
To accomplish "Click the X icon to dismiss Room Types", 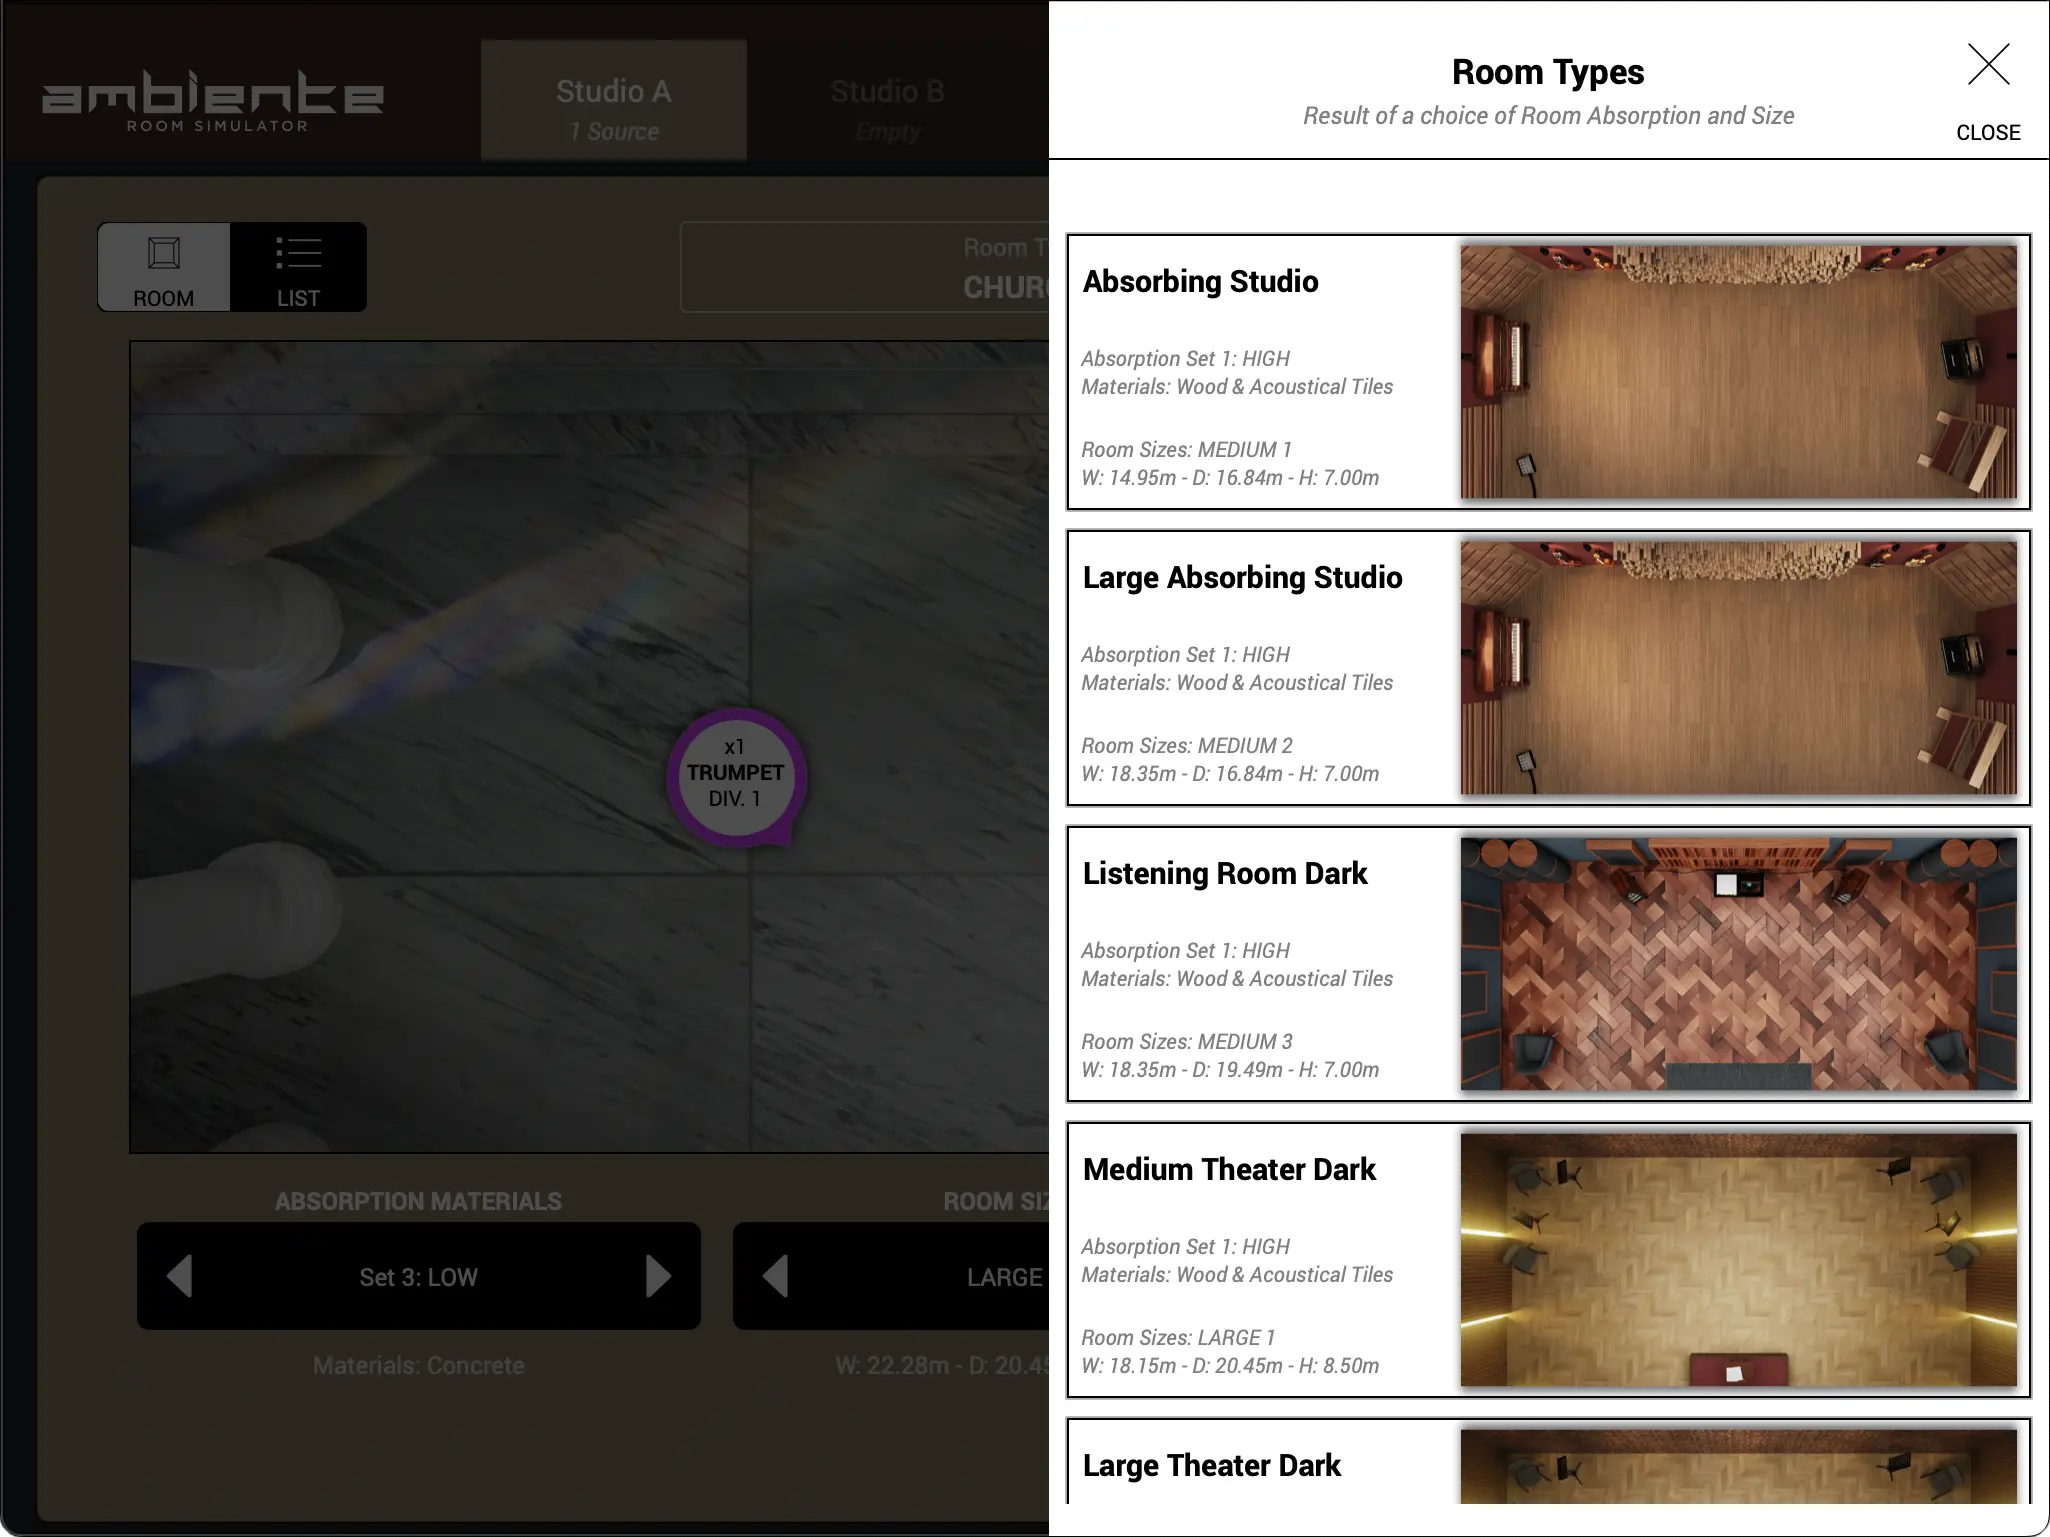I will [1988, 64].
